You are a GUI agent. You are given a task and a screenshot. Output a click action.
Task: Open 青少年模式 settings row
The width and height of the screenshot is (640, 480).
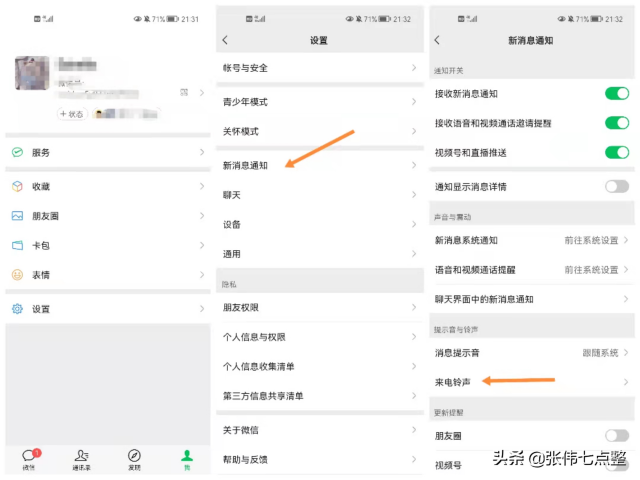pyautogui.click(x=320, y=102)
